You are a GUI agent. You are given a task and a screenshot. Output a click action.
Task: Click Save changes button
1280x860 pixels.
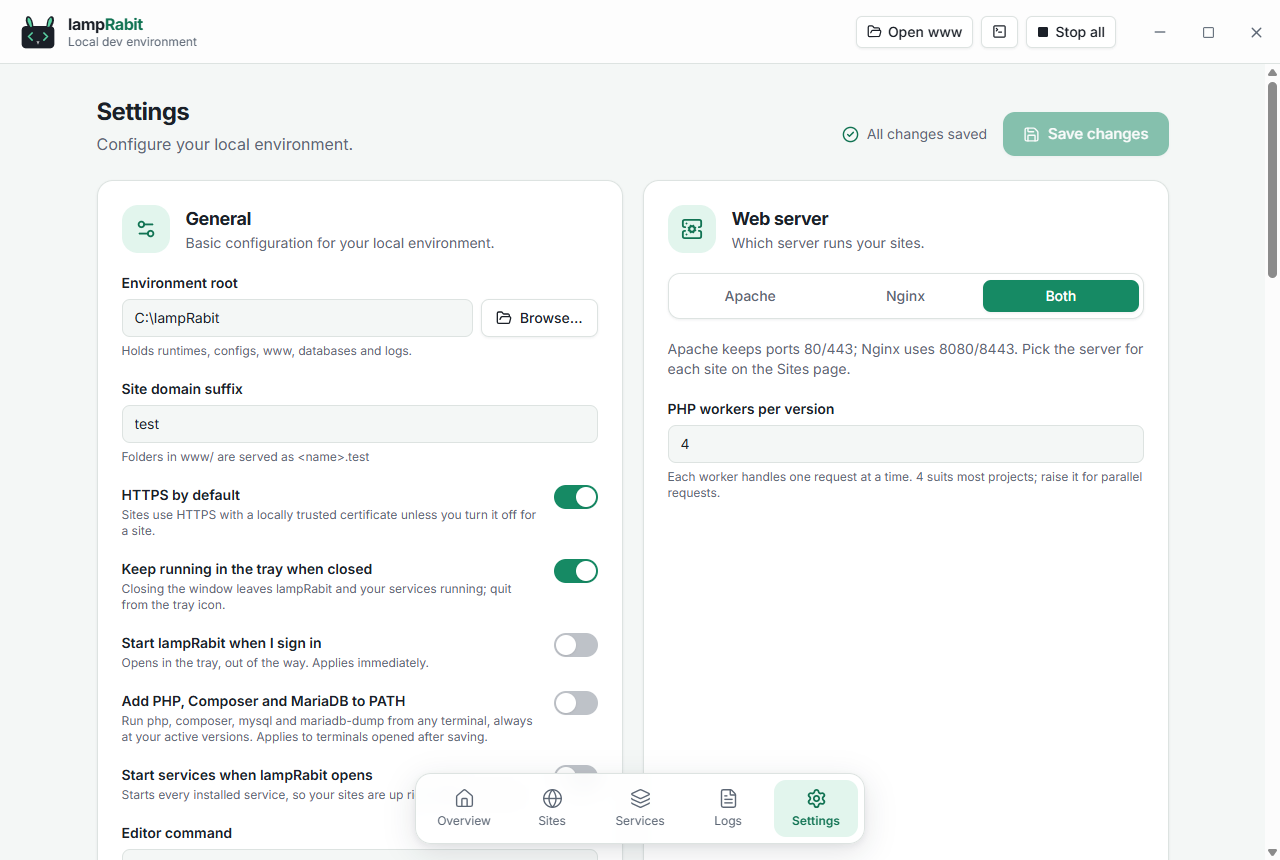click(x=1086, y=134)
